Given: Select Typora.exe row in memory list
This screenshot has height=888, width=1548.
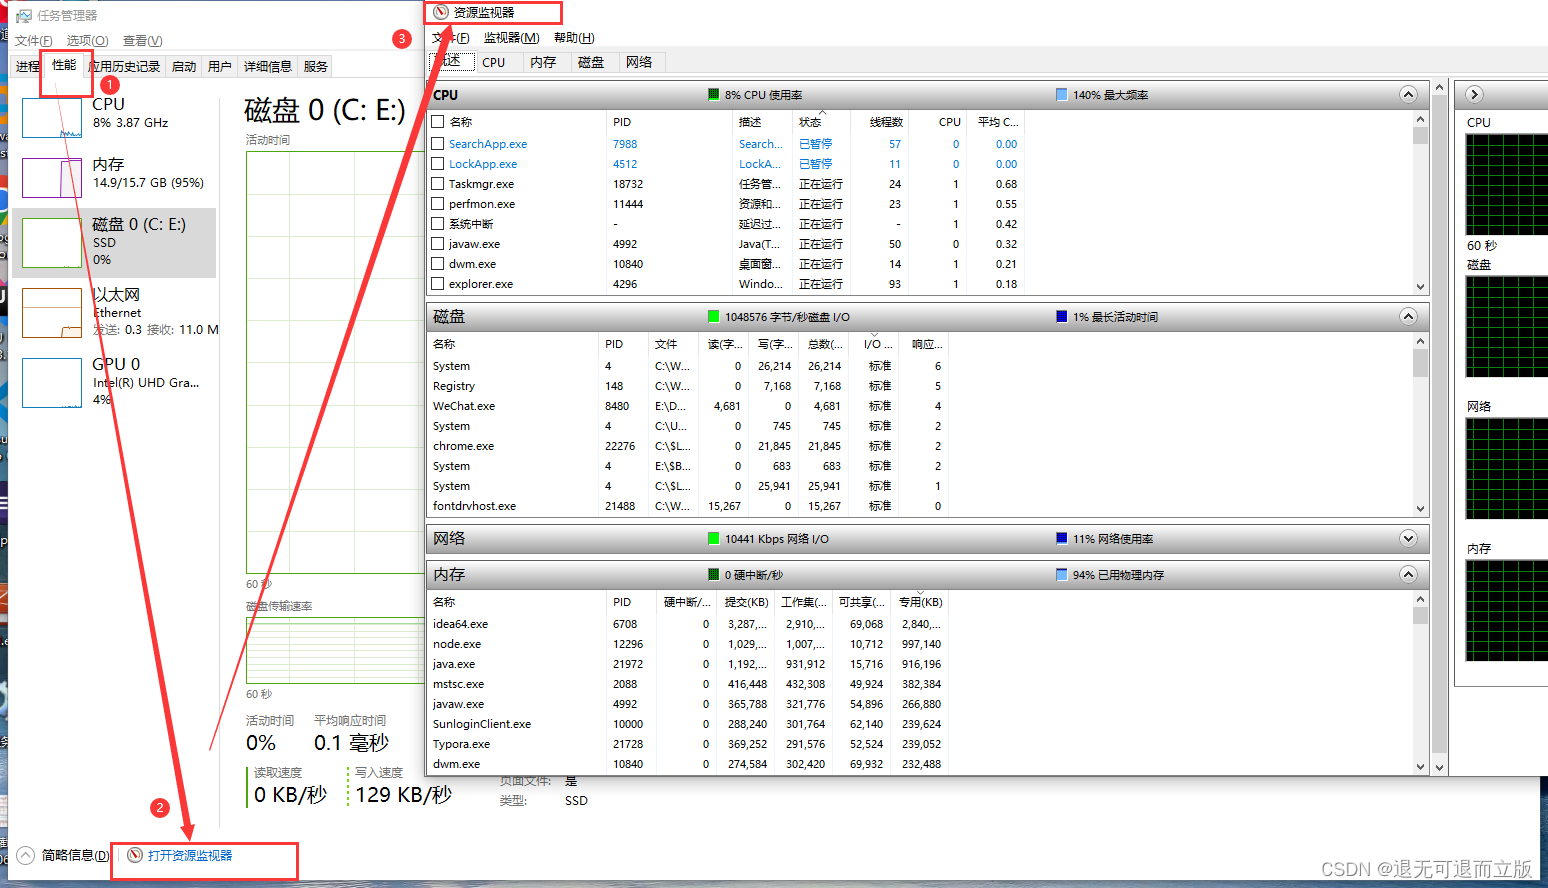Looking at the screenshot, I should point(688,744).
